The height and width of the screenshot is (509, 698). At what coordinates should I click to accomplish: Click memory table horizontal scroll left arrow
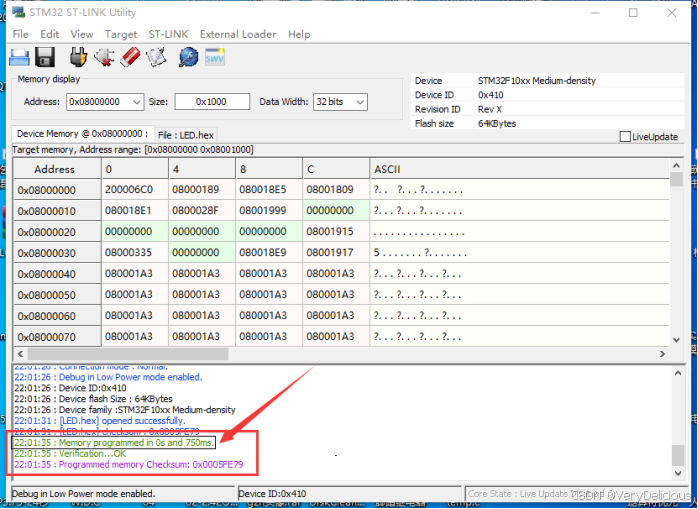[x=20, y=354]
